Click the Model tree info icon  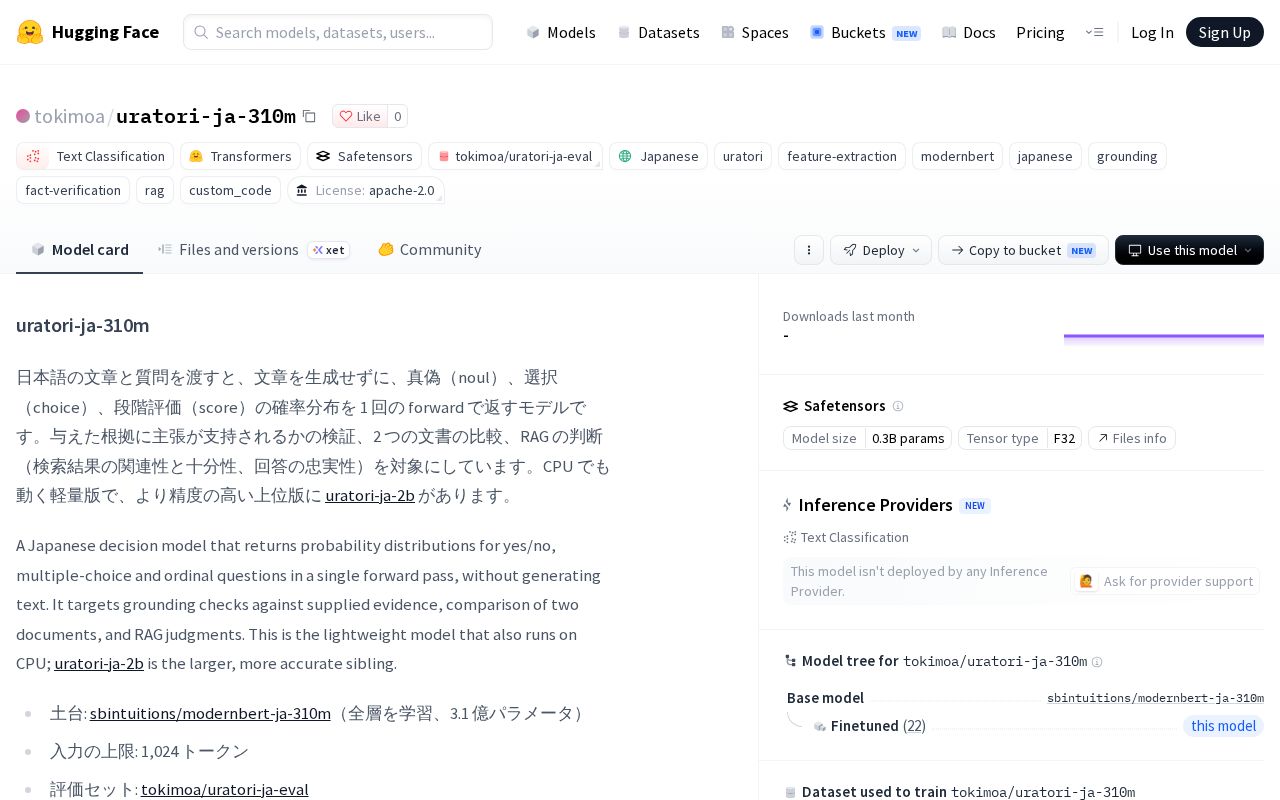tap(1097, 662)
